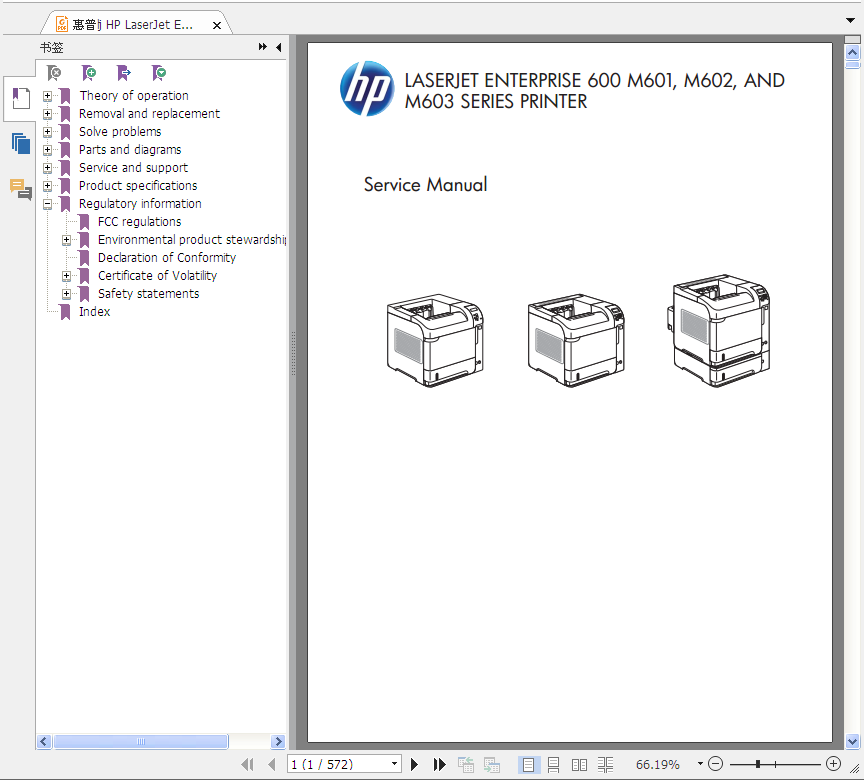This screenshot has width=864, height=780.
Task: Click the document scroll up arrow
Action: click(852, 53)
